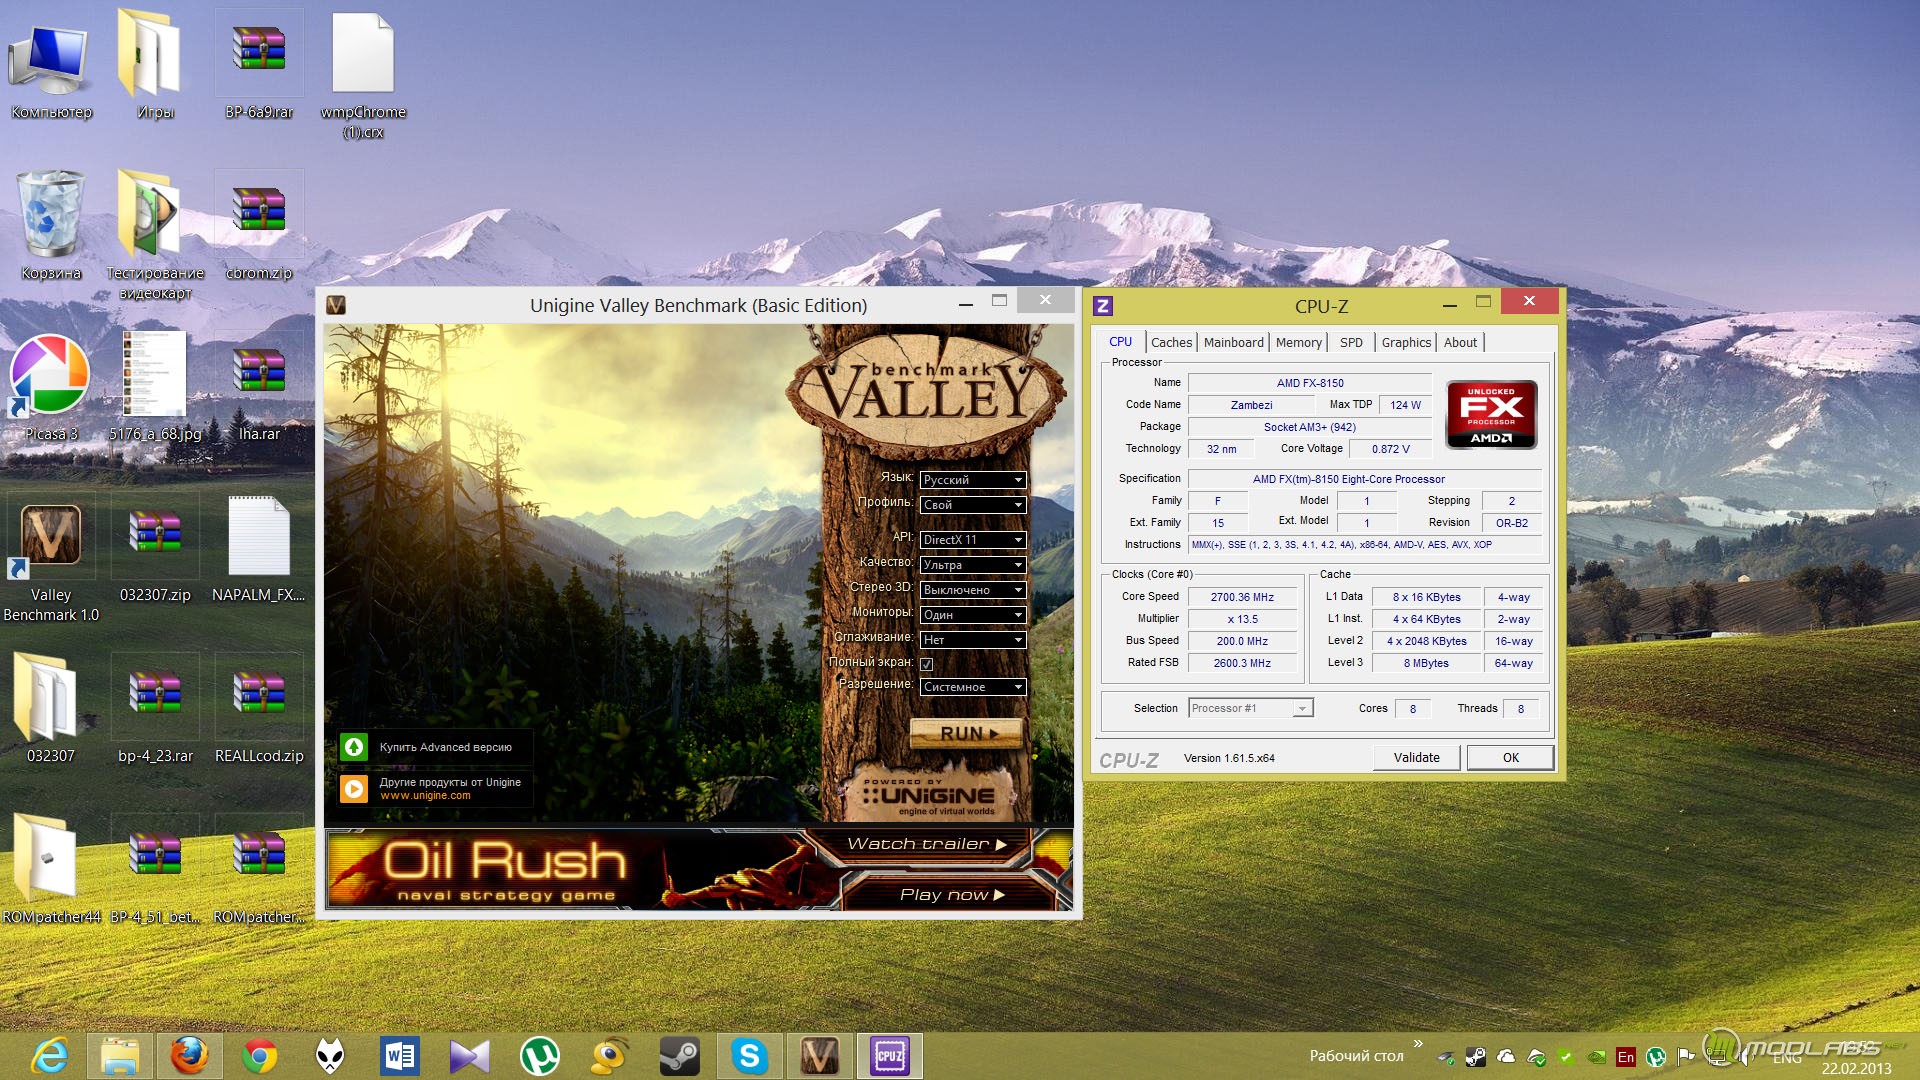Click Watch trailer on Oil Rush banner
The image size is (1920, 1080).
926,844
